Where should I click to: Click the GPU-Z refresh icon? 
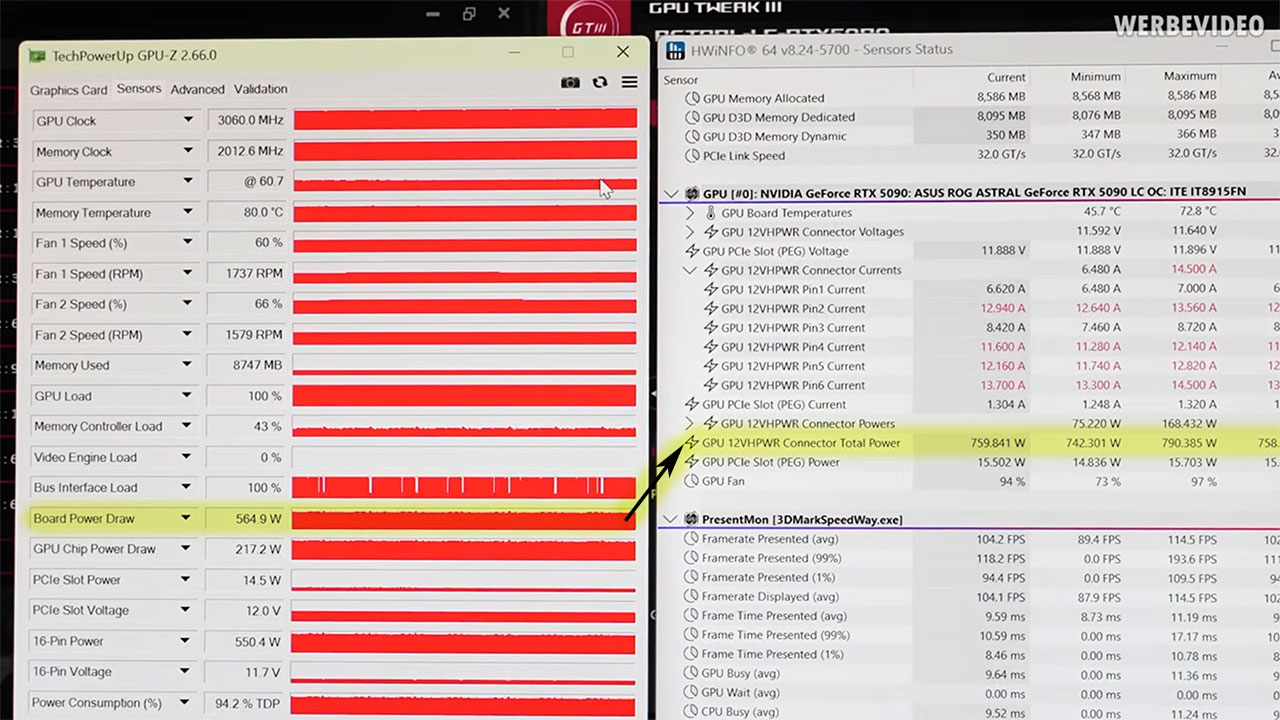coord(600,82)
